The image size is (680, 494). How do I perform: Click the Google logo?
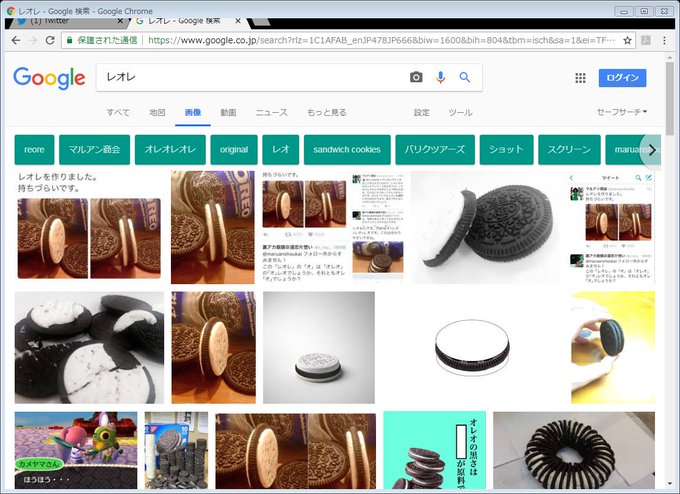point(49,78)
